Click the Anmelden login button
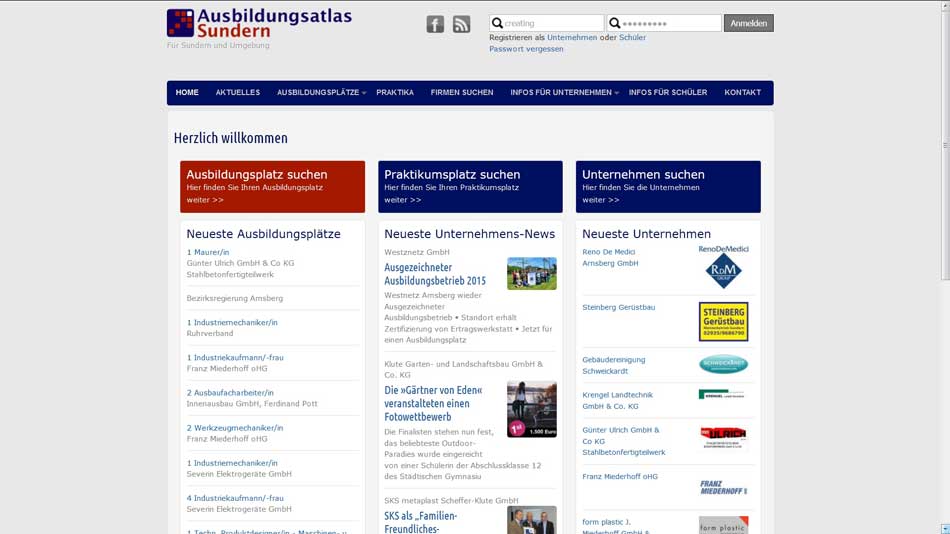 [748, 23]
